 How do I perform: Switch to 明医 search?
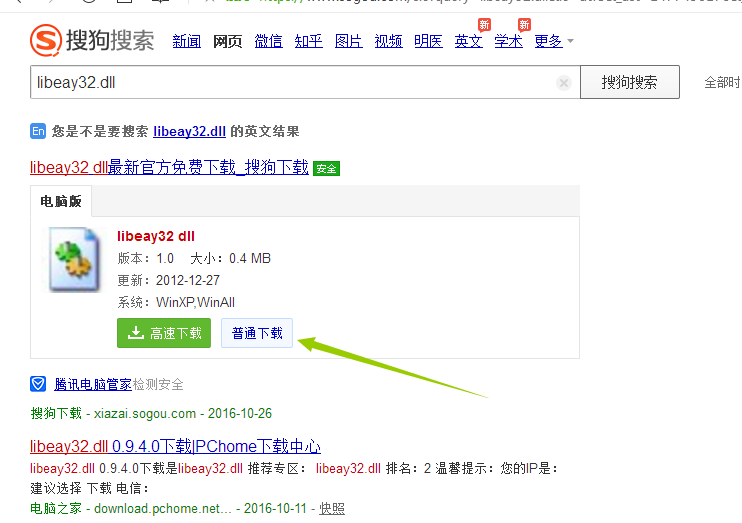[428, 41]
